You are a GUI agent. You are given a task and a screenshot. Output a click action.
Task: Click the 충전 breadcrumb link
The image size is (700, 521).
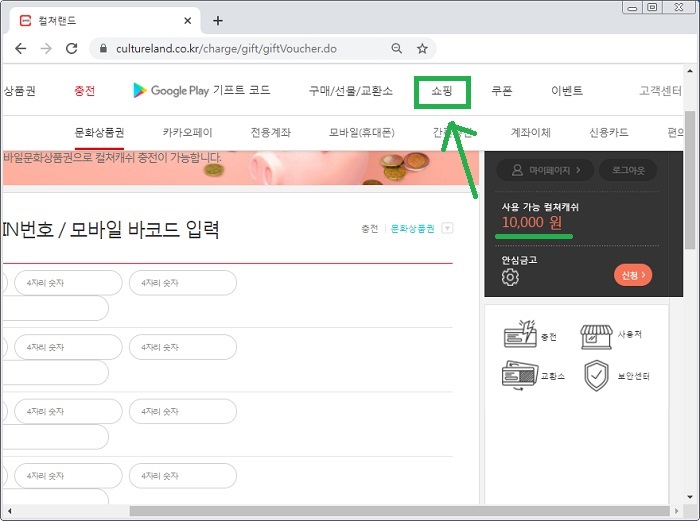coord(370,229)
